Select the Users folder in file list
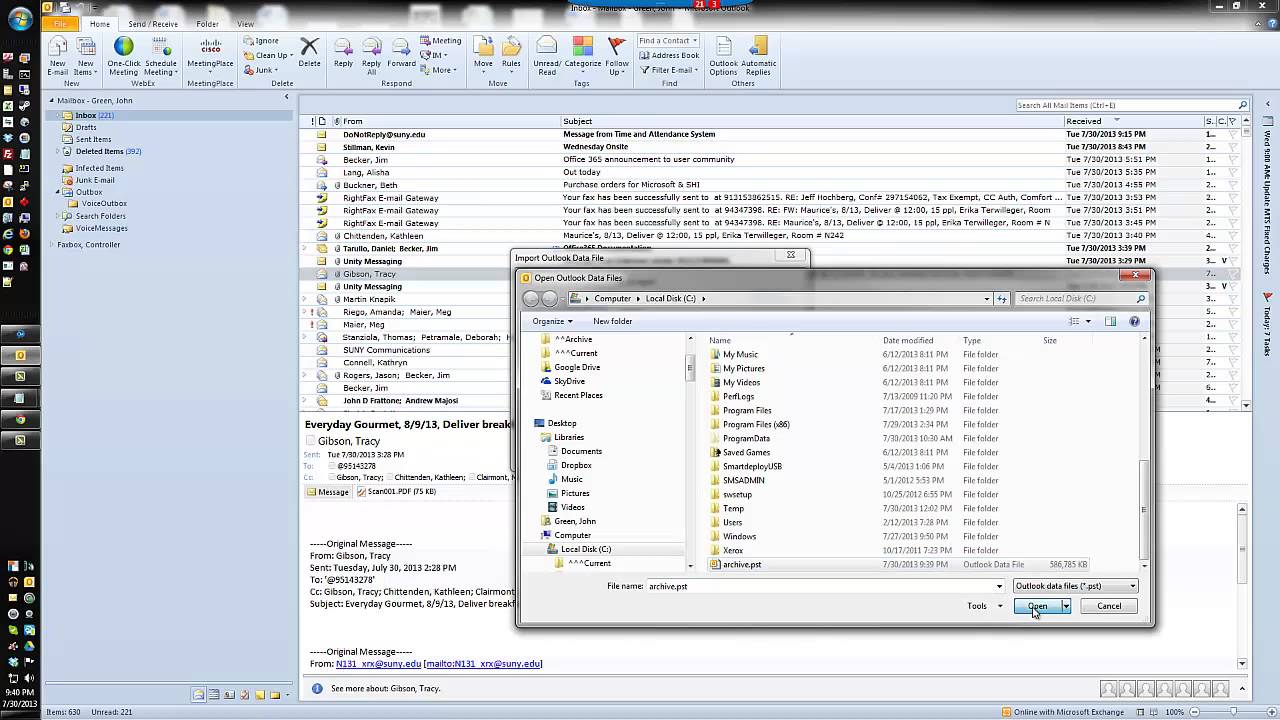The width and height of the screenshot is (1280, 720). [x=732, y=522]
